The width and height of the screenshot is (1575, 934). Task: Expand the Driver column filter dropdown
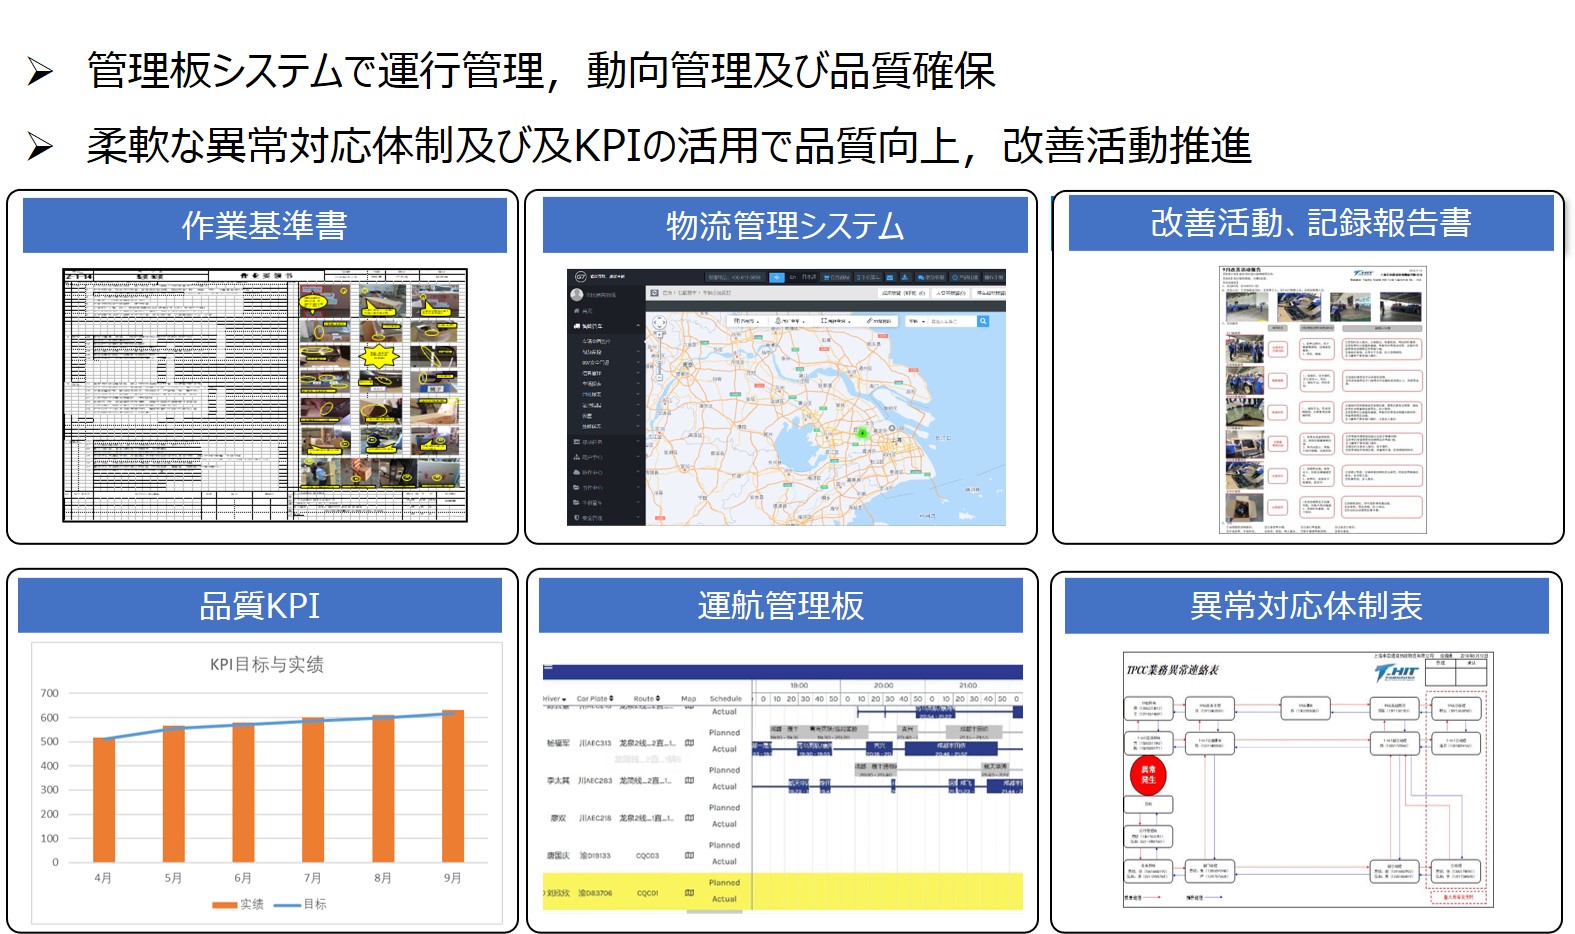click(563, 699)
